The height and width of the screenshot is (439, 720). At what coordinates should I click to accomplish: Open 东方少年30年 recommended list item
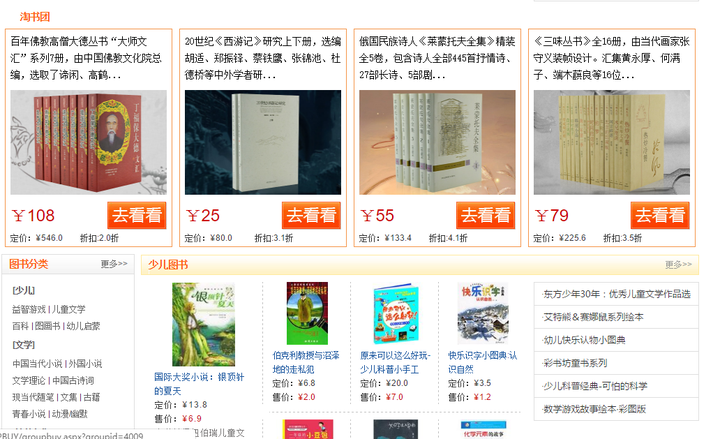(x=617, y=294)
